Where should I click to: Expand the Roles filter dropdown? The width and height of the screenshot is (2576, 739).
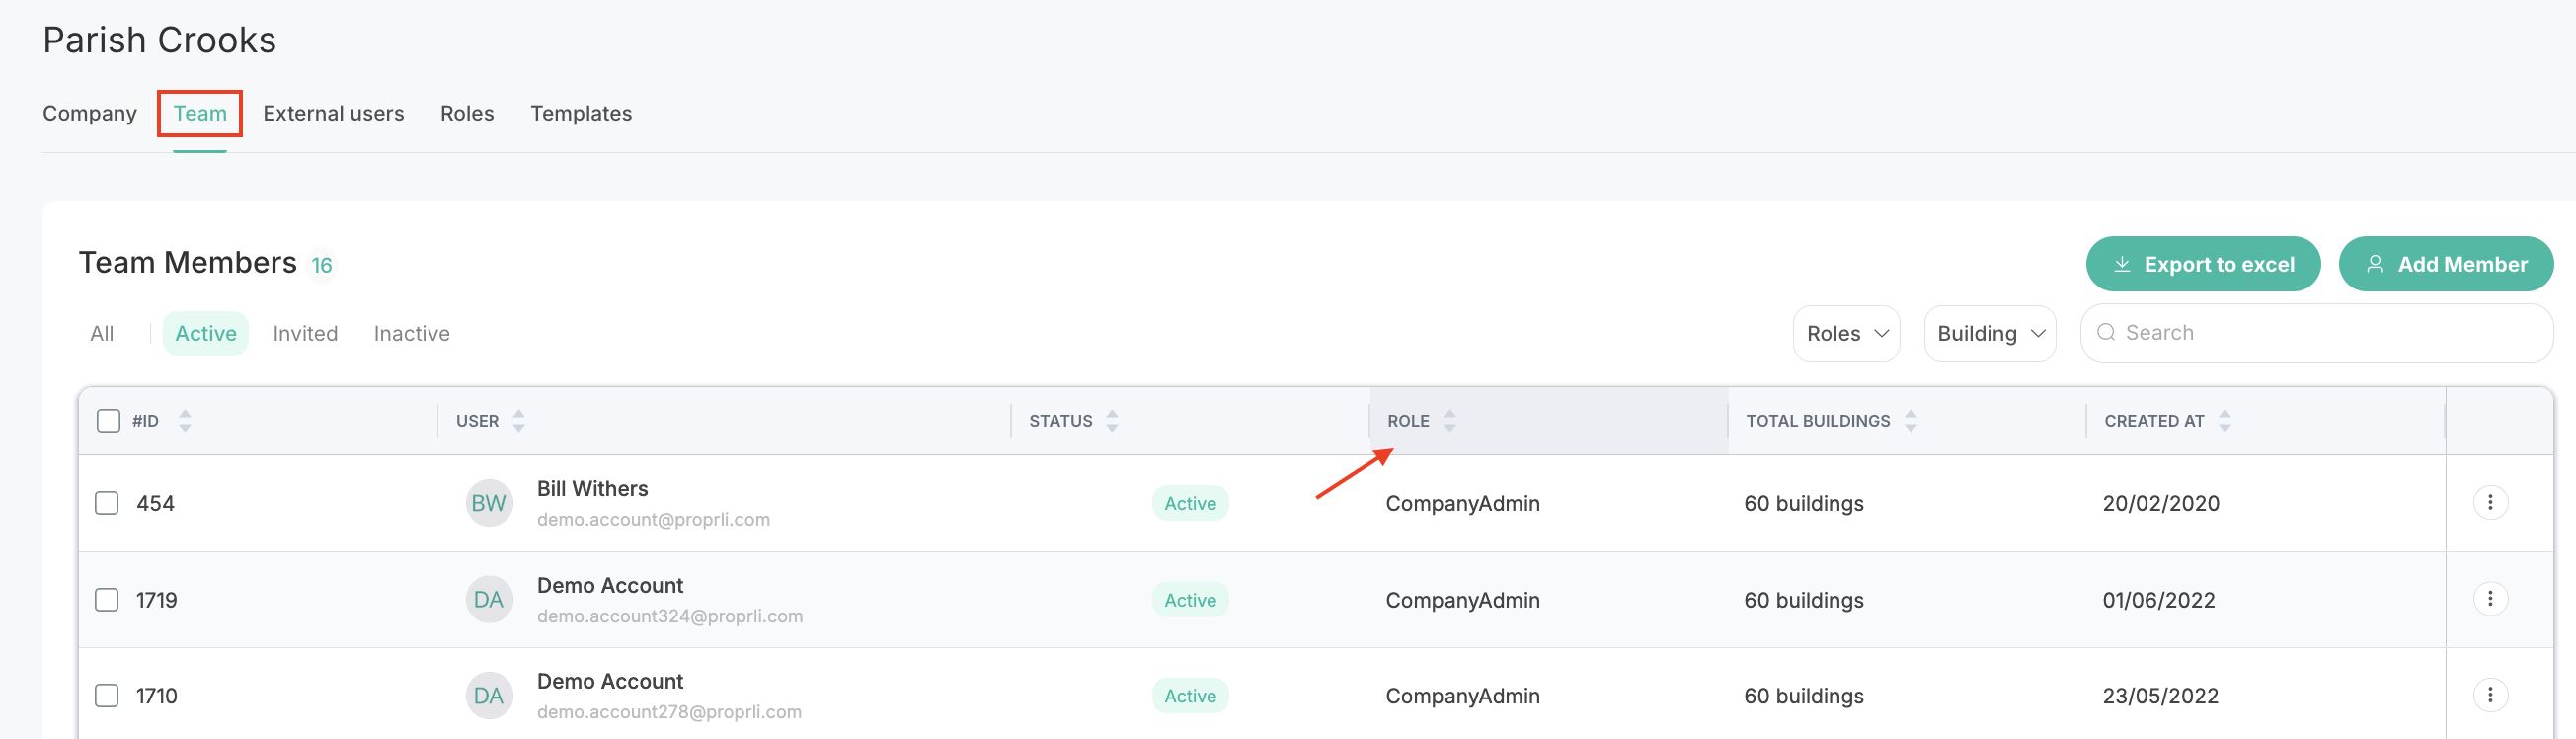1846,333
